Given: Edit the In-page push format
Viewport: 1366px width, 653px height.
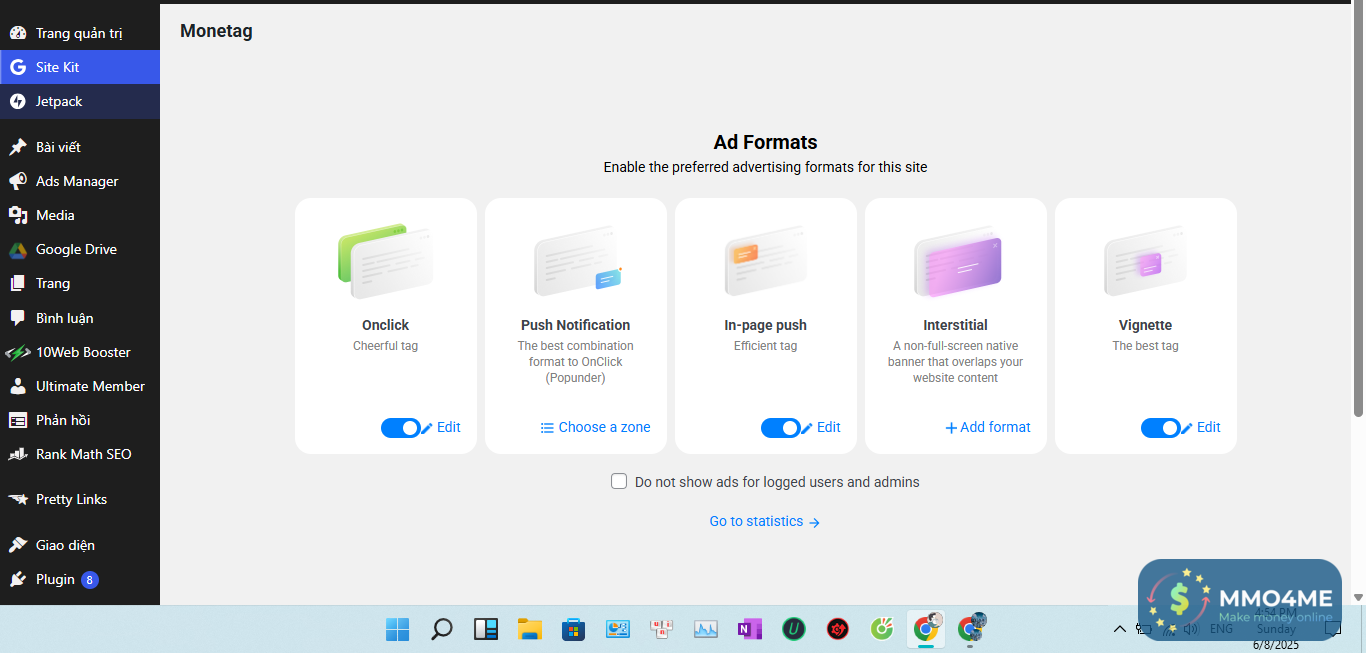Looking at the screenshot, I should (x=821, y=427).
